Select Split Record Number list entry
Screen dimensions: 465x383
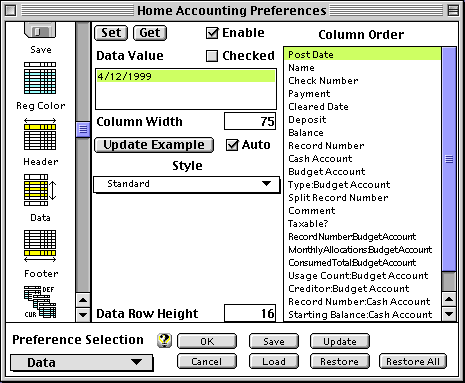pos(363,198)
